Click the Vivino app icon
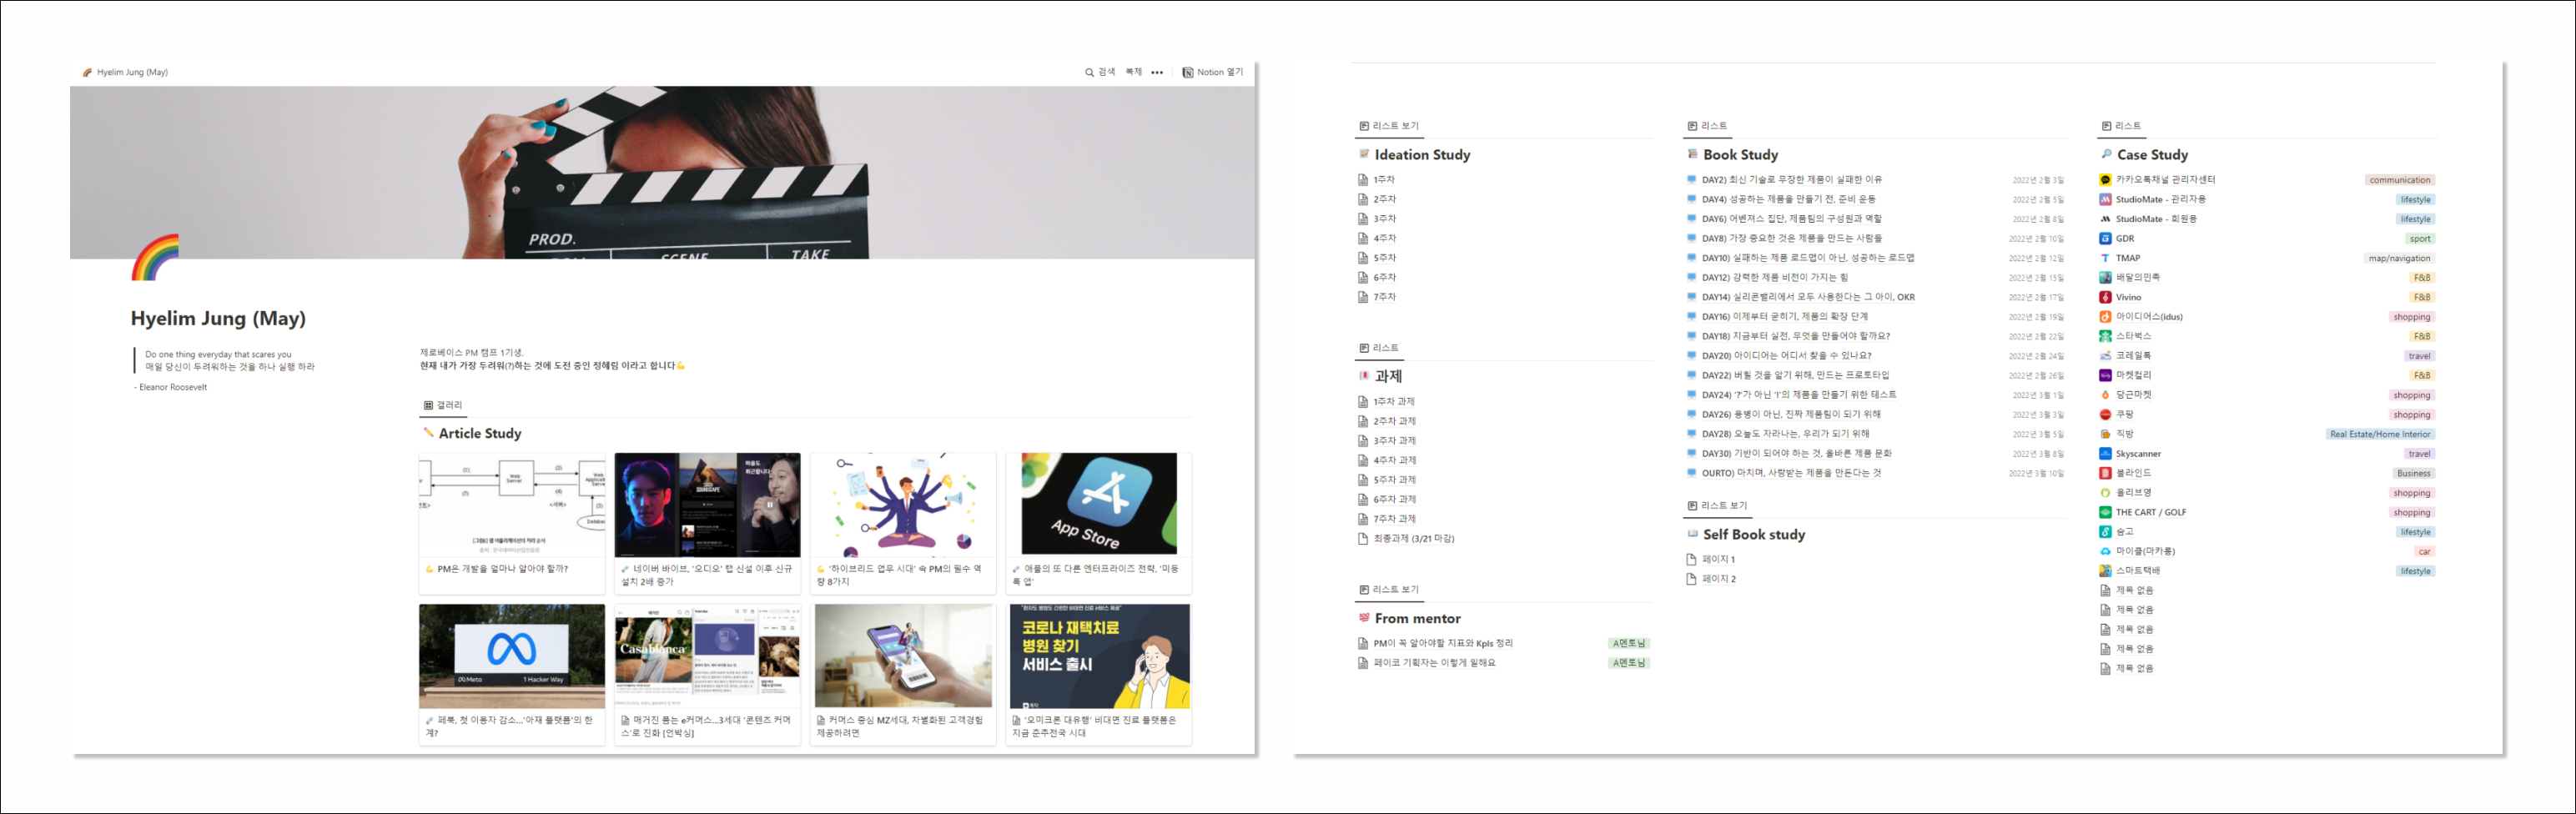 coord(2105,297)
